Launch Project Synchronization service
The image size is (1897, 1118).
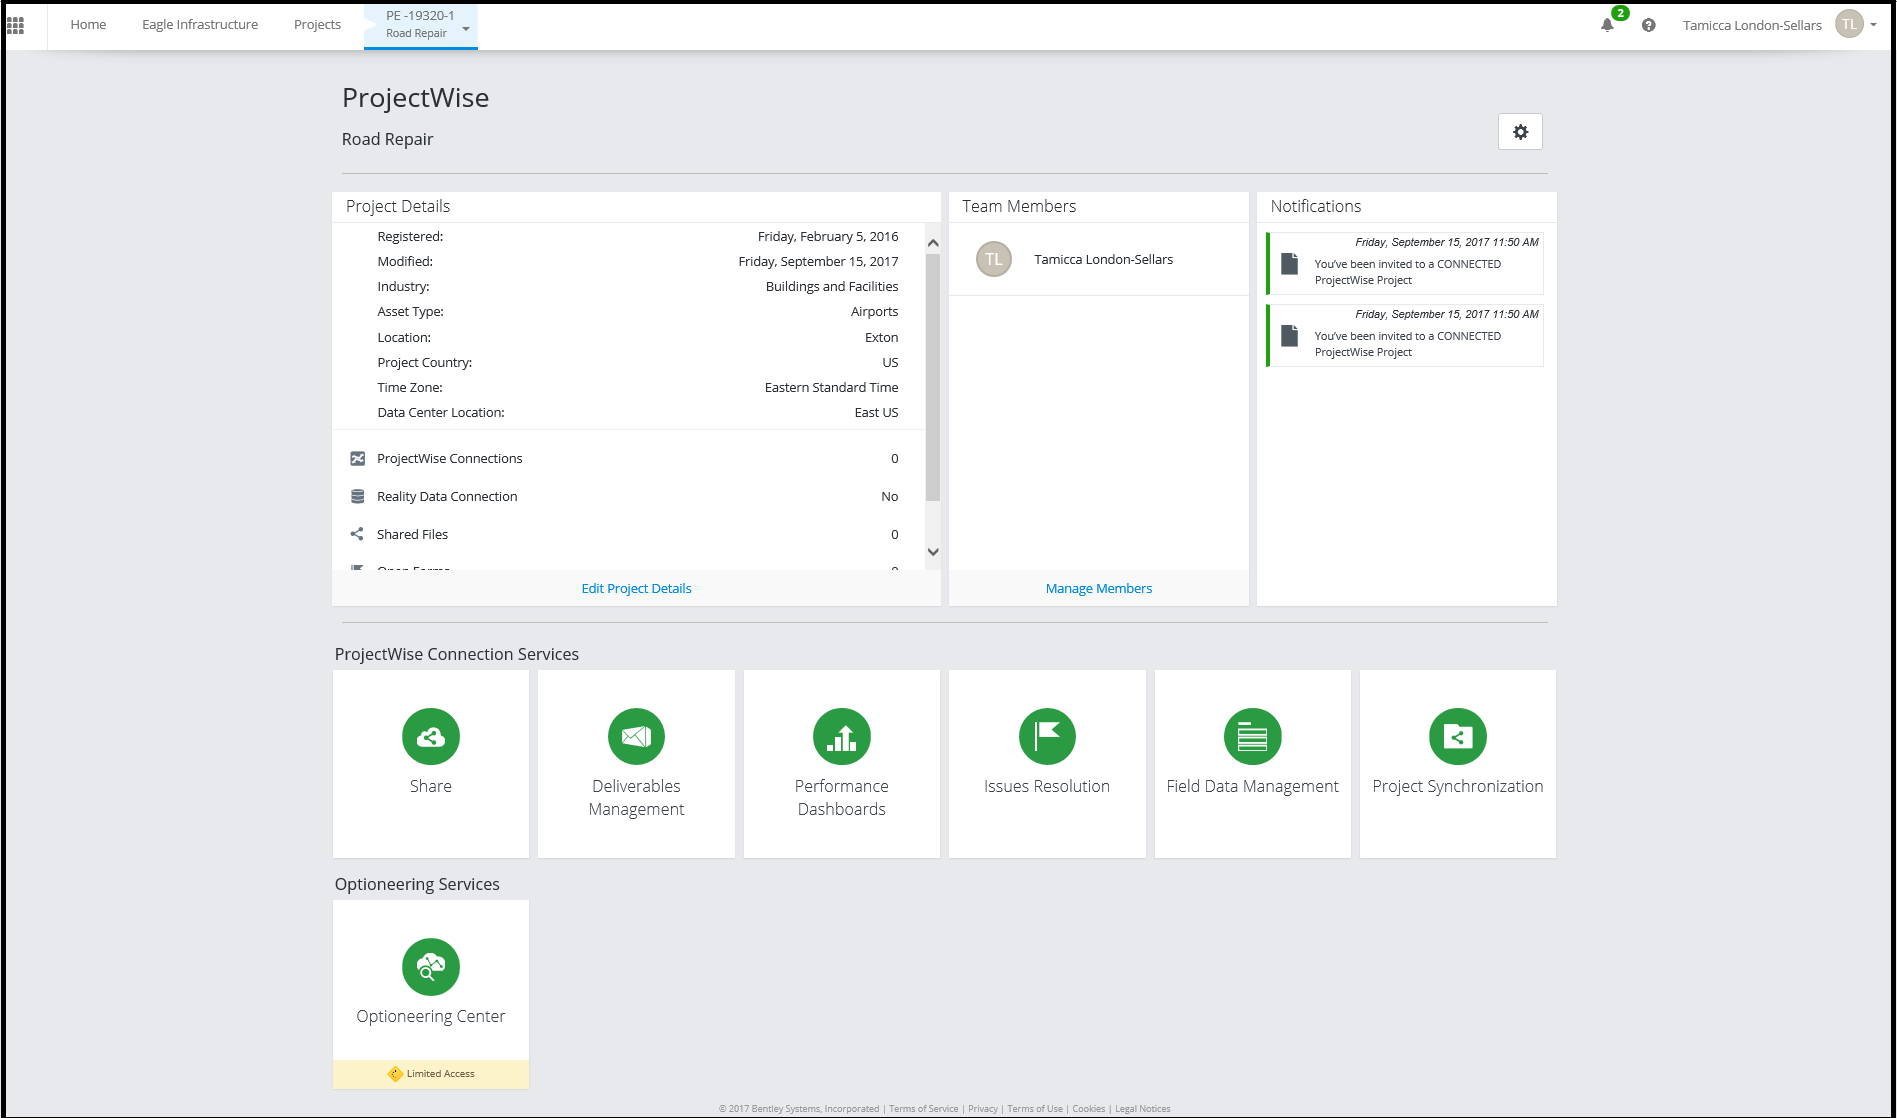point(1457,737)
